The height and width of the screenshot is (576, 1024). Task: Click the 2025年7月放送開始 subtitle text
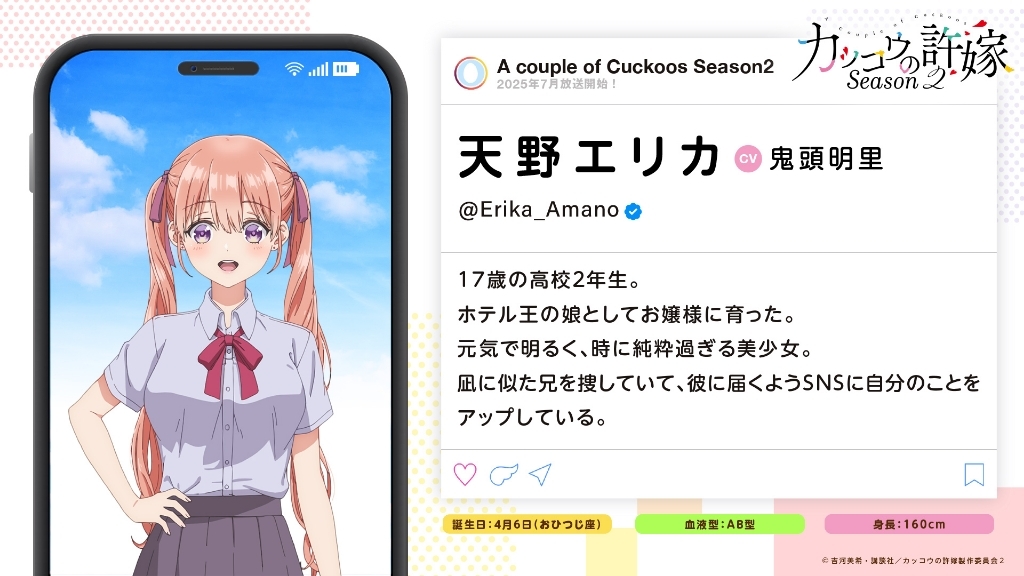[x=556, y=84]
